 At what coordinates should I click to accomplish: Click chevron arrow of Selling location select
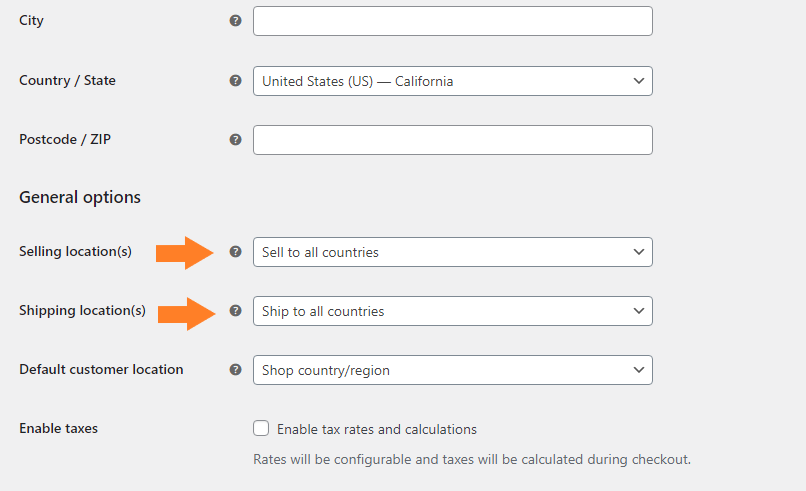coord(639,252)
